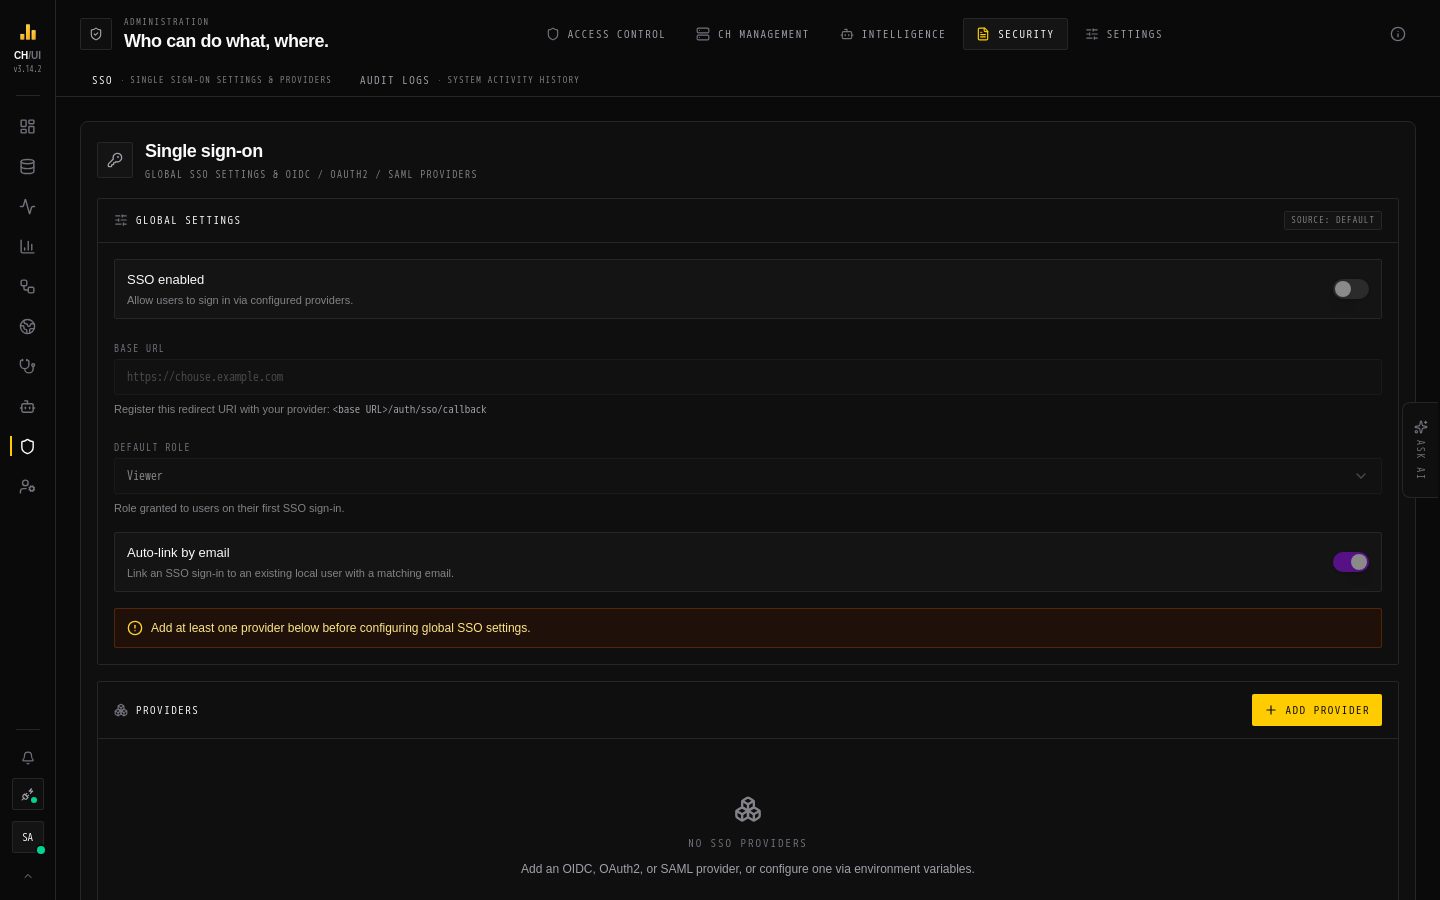
Task: Switch to Settings tab
Action: (x=1124, y=34)
